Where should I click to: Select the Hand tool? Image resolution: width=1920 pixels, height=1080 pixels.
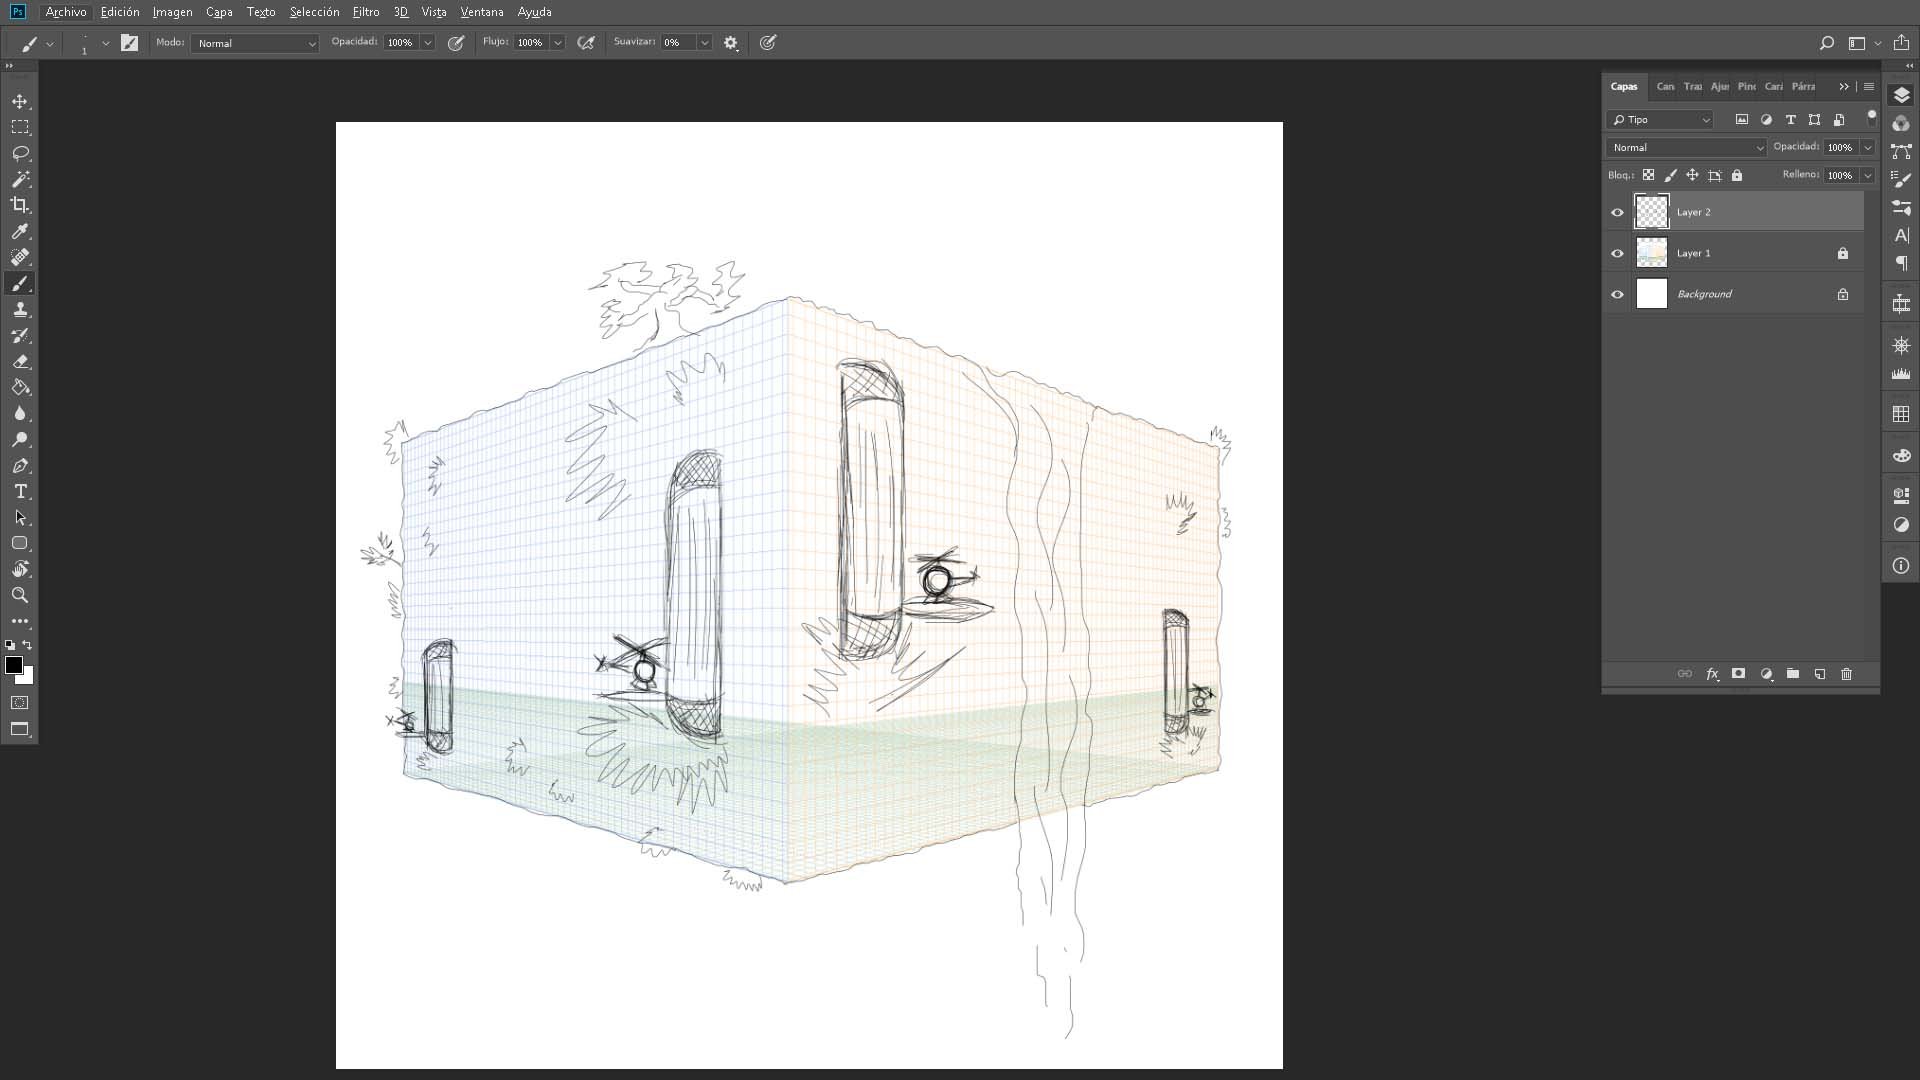click(20, 569)
